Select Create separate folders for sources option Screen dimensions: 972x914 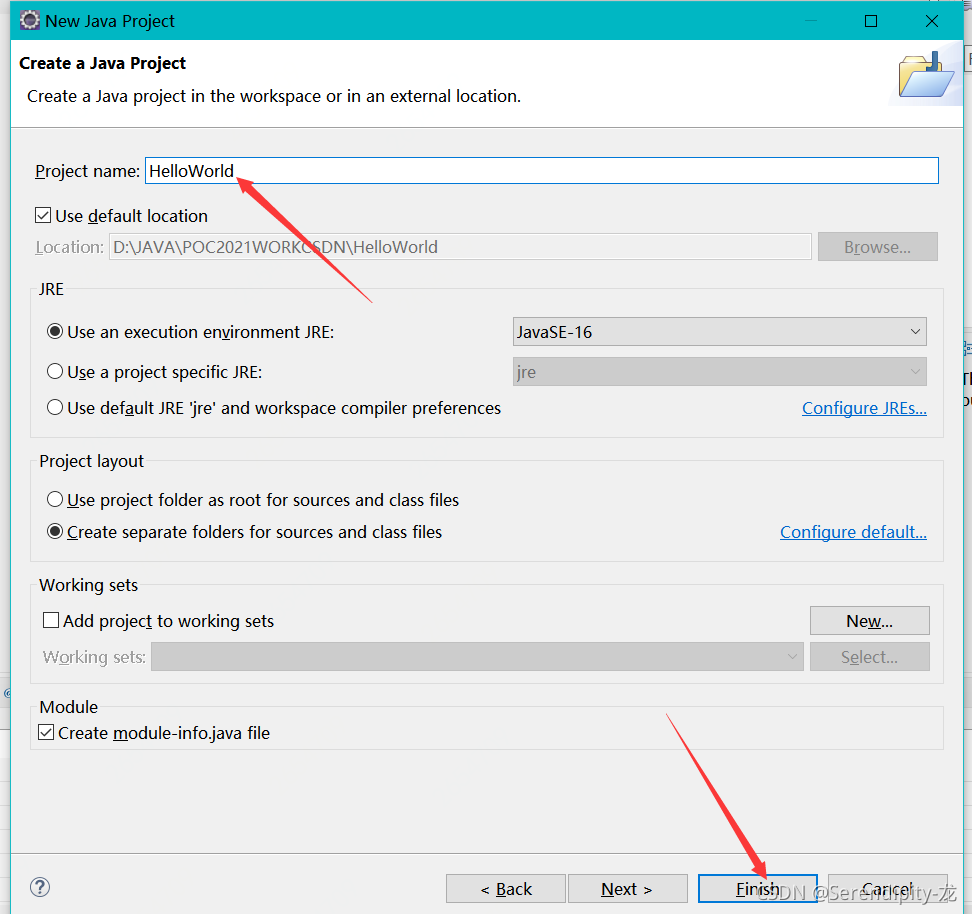55,531
